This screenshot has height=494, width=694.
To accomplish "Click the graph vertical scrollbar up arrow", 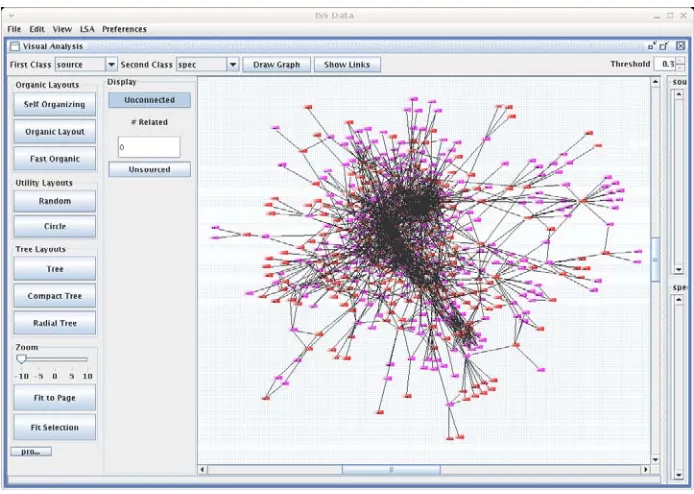I will tap(655, 81).
